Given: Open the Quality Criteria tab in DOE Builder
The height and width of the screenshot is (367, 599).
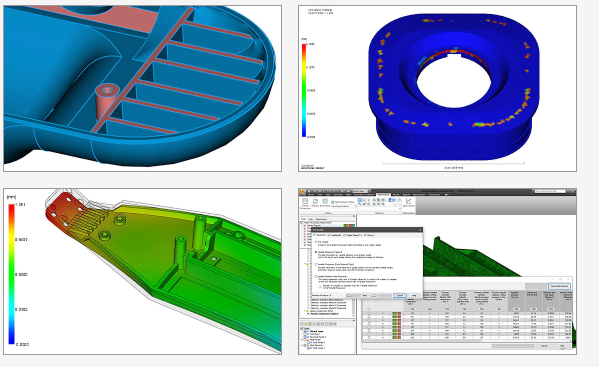Looking at the screenshot, I should (x=353, y=235).
